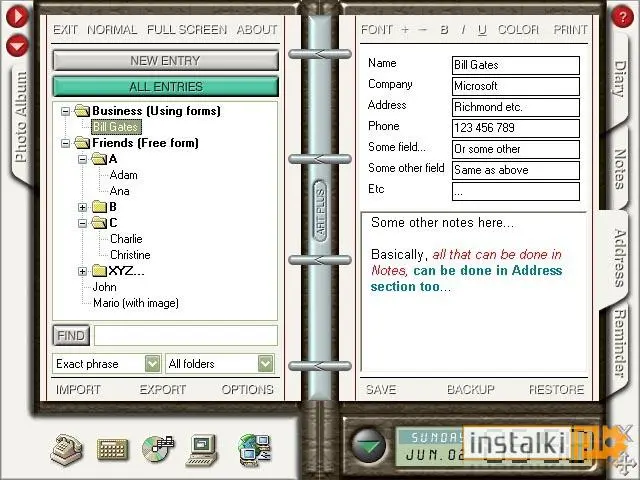Open the telephone dialer icon
640x480 pixels.
pos(67,450)
